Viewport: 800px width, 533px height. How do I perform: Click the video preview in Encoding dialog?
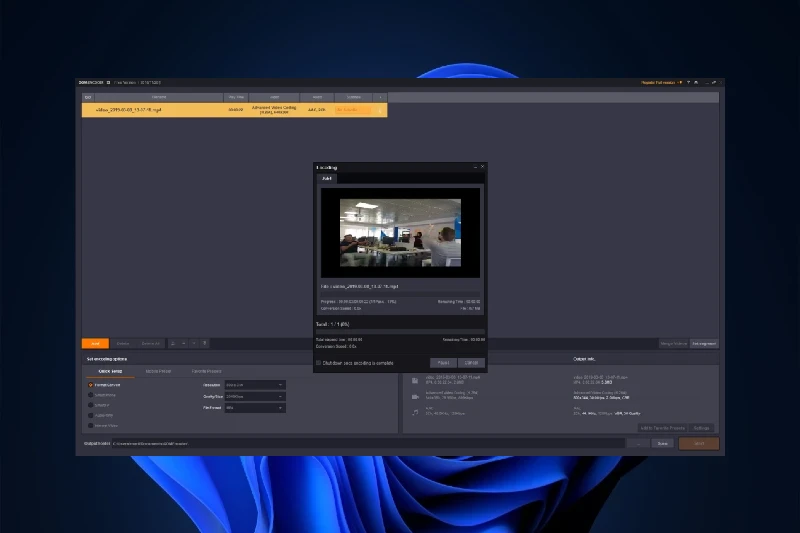click(400, 233)
